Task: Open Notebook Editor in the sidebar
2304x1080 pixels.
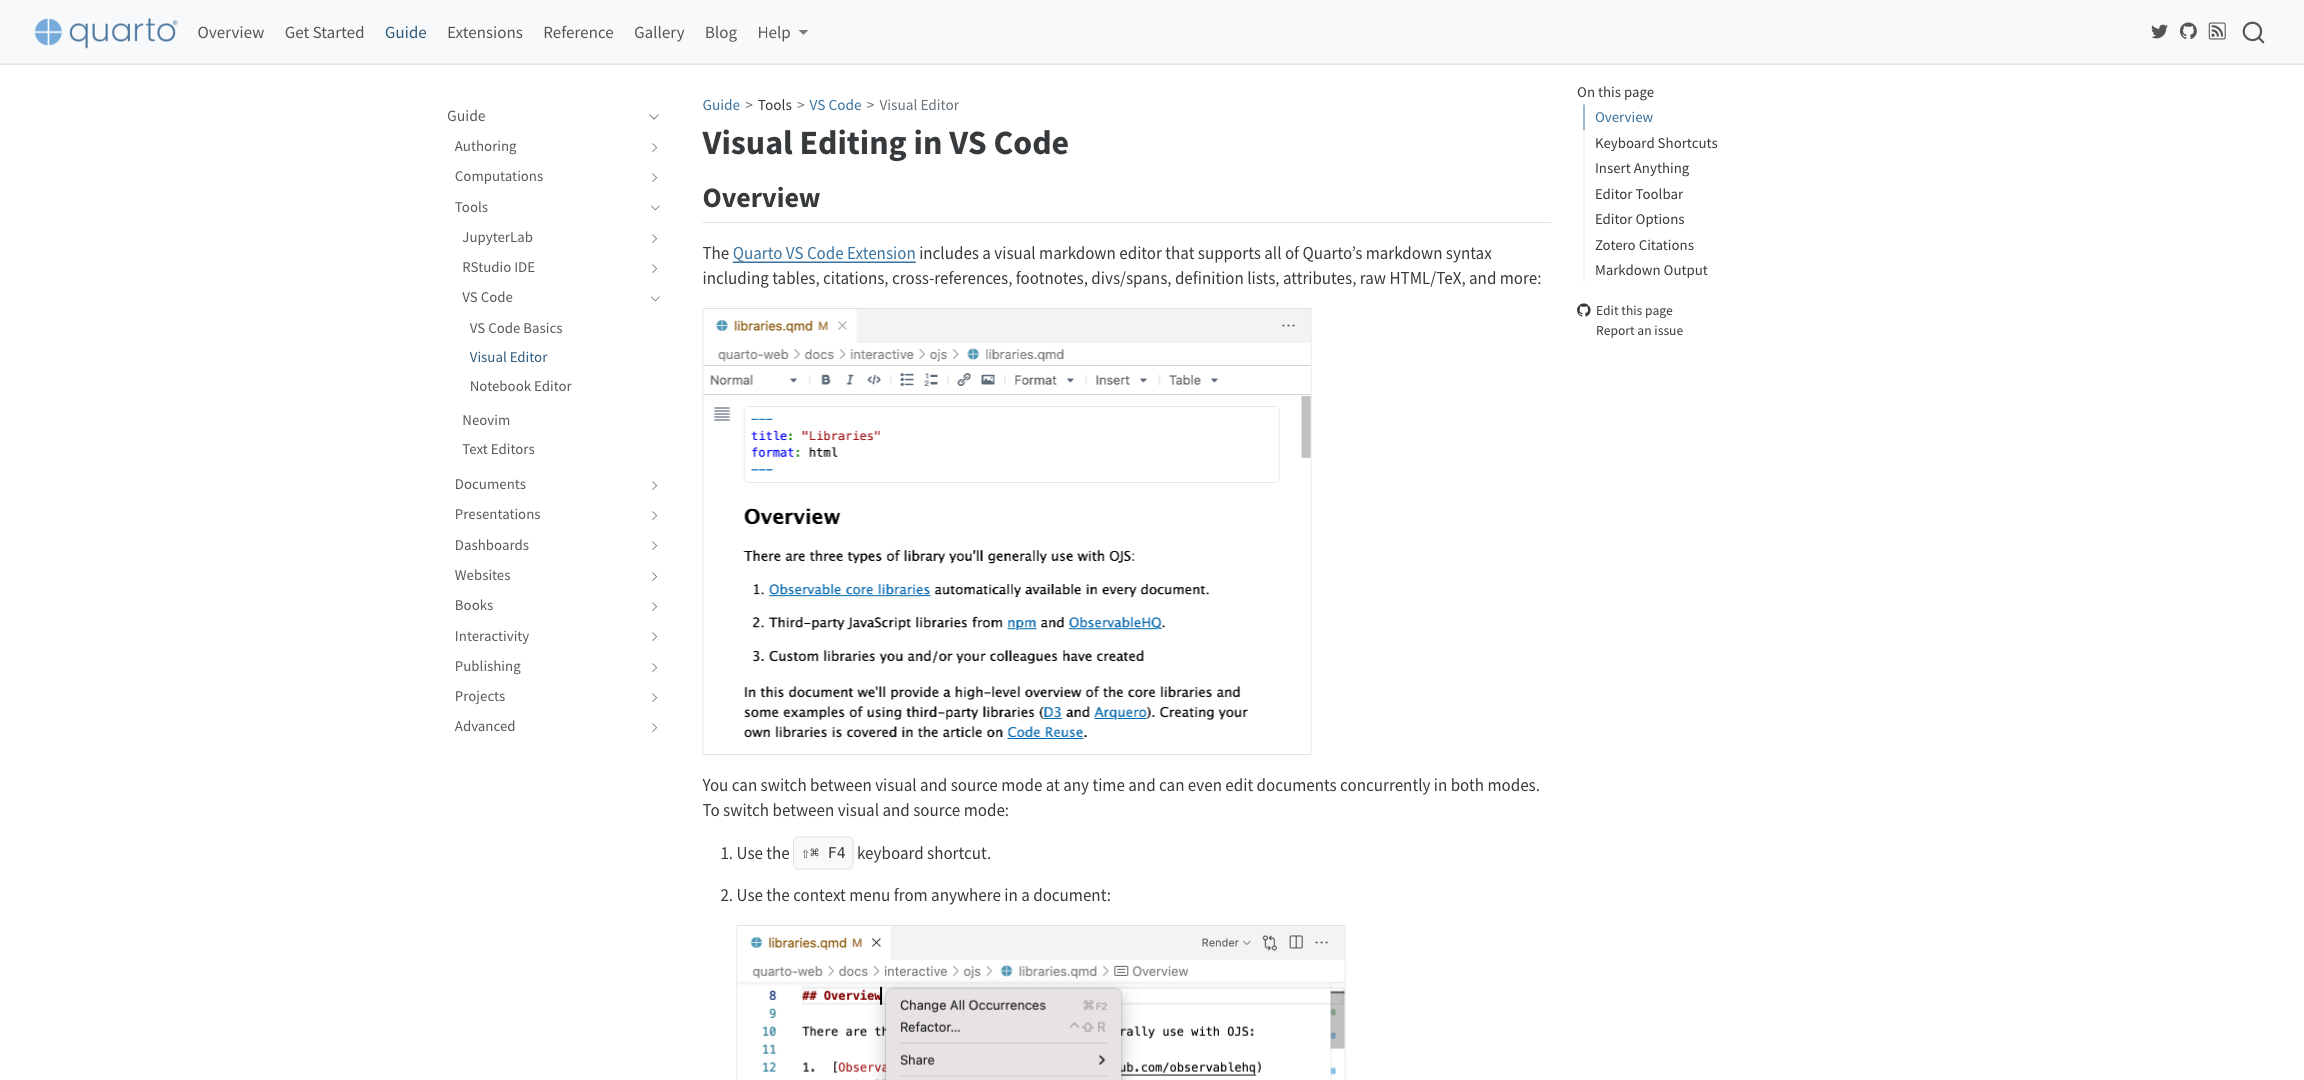Action: coord(520,386)
